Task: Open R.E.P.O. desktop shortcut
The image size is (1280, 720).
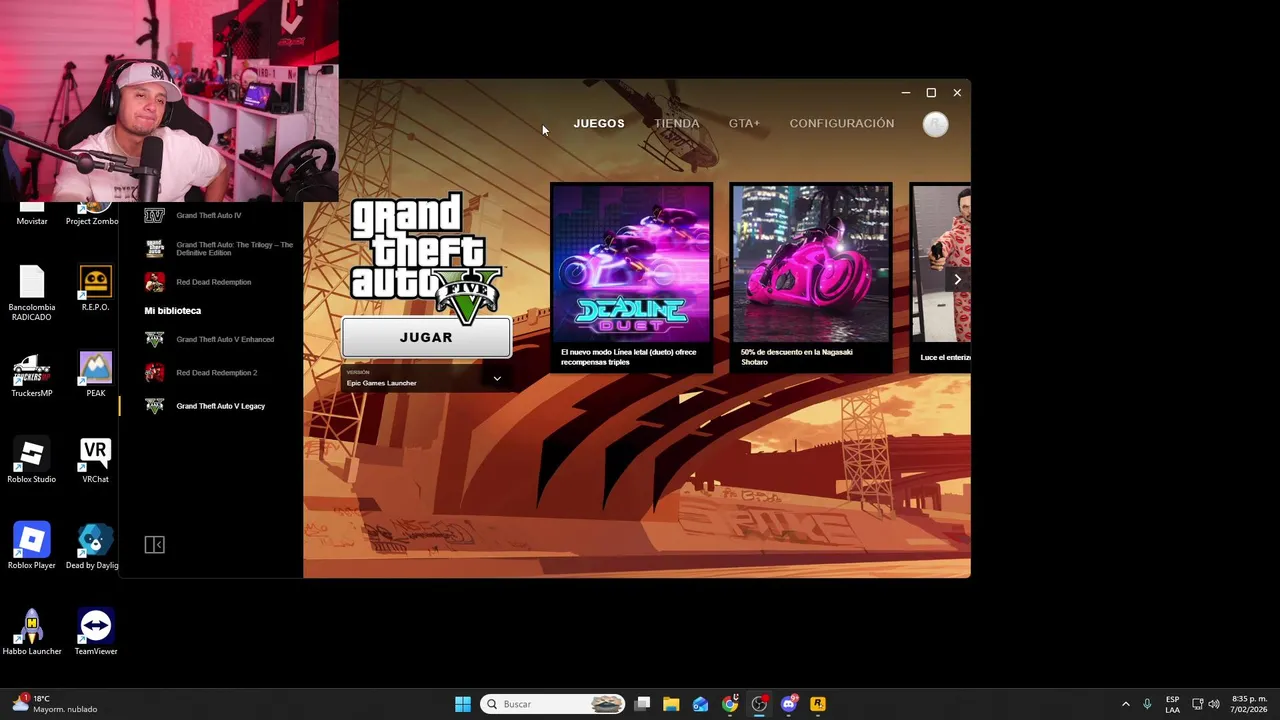Action: [x=95, y=290]
